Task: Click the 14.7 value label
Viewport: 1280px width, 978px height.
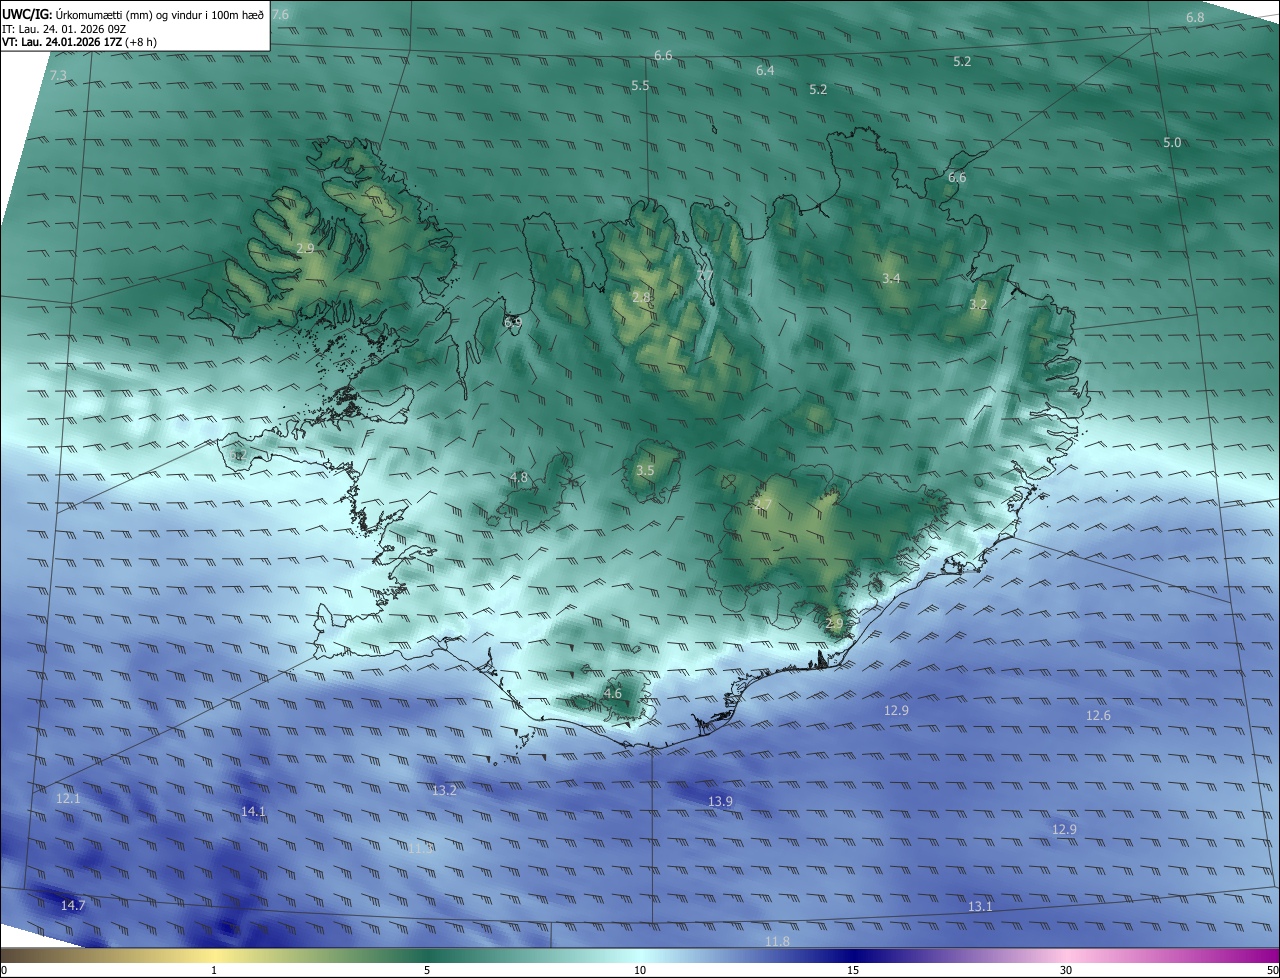Action: [73, 906]
